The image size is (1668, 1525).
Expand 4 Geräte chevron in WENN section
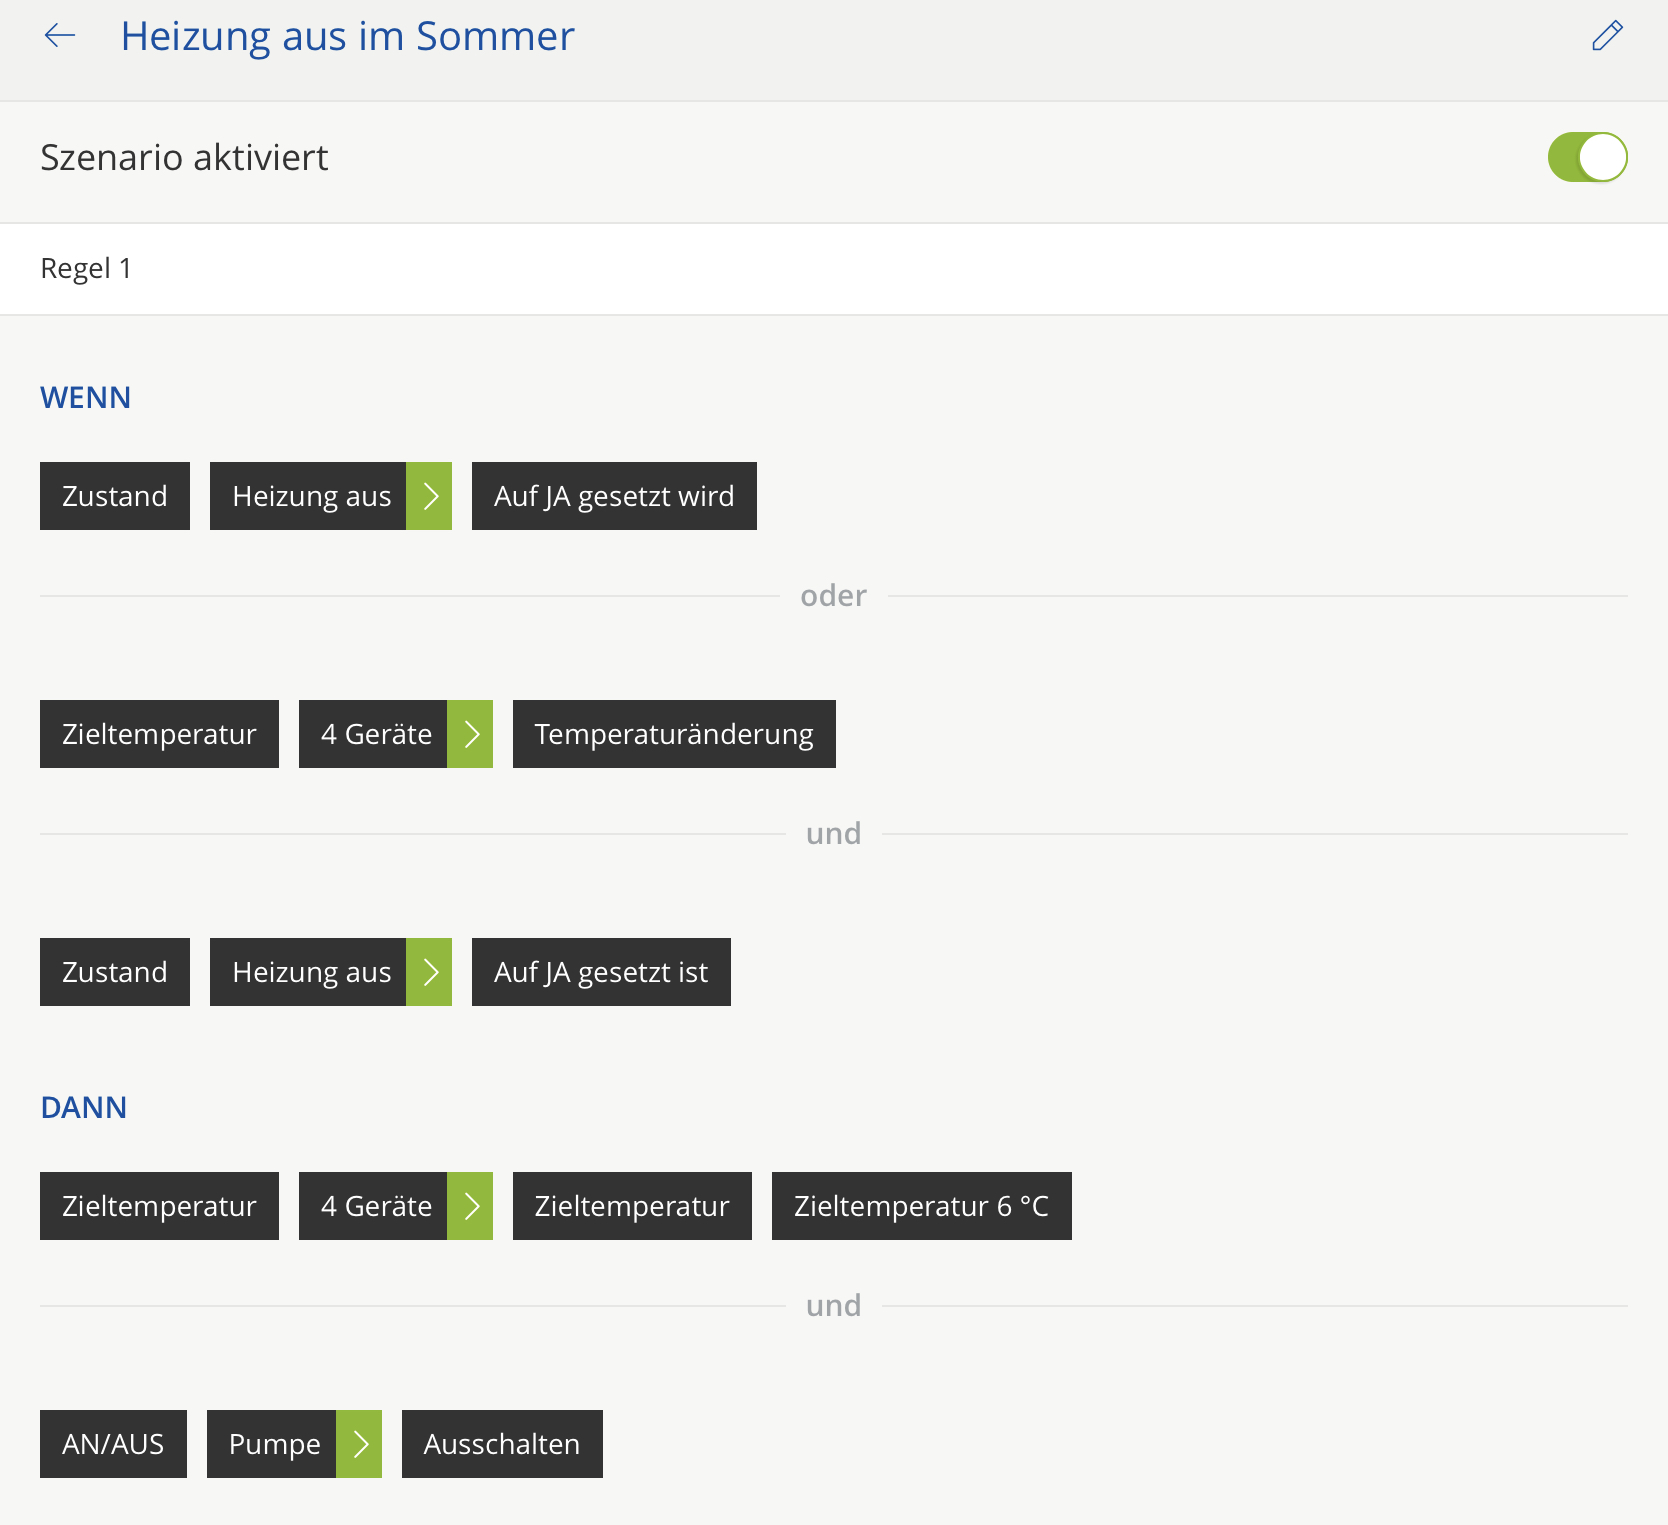point(471,734)
